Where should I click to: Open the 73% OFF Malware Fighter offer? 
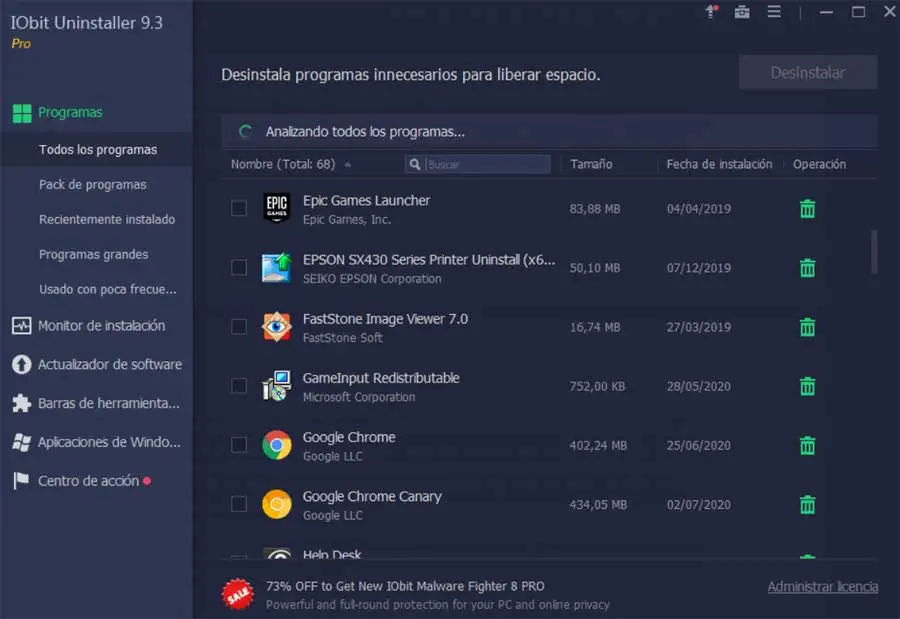pyautogui.click(x=405, y=586)
